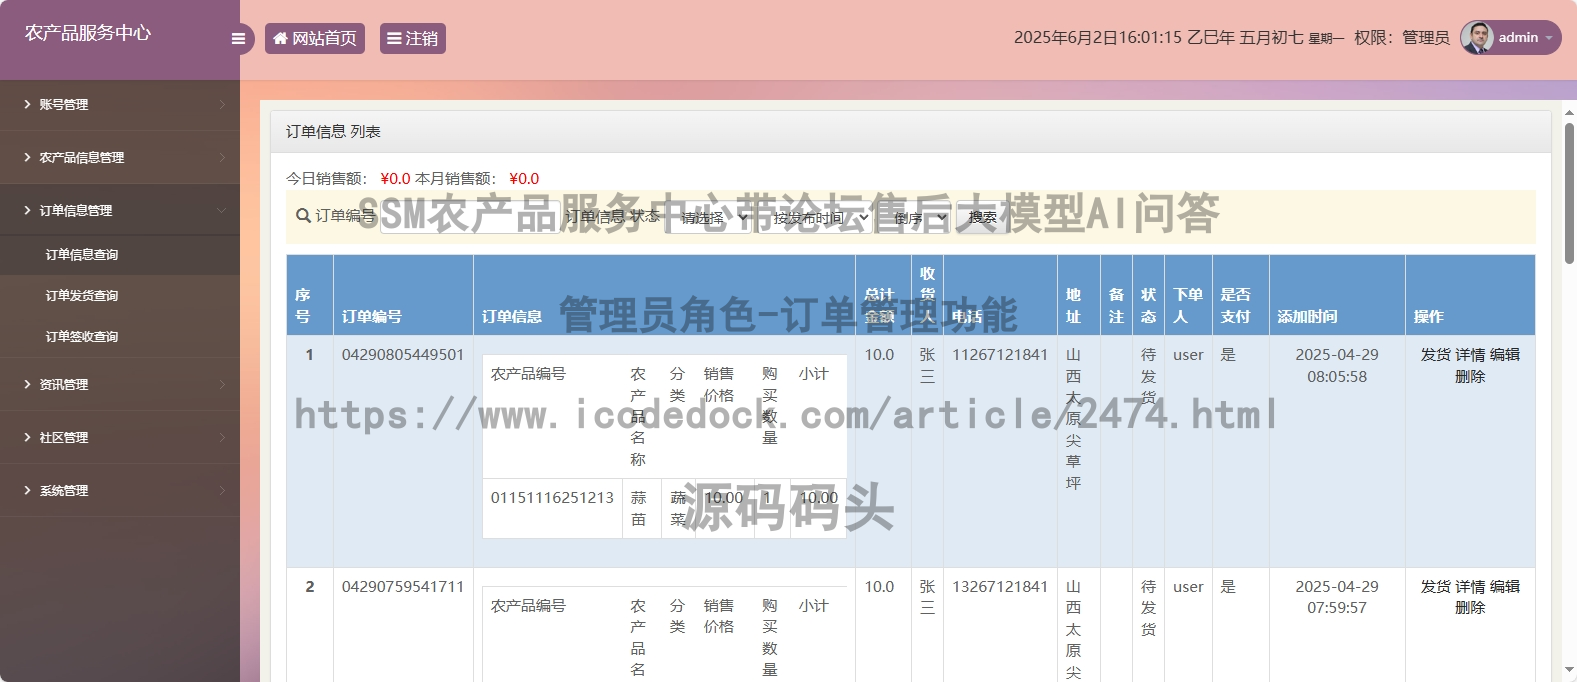The height and width of the screenshot is (682, 1577).
Task: Click the 农产品服务中心 site title
Action: coord(88,33)
